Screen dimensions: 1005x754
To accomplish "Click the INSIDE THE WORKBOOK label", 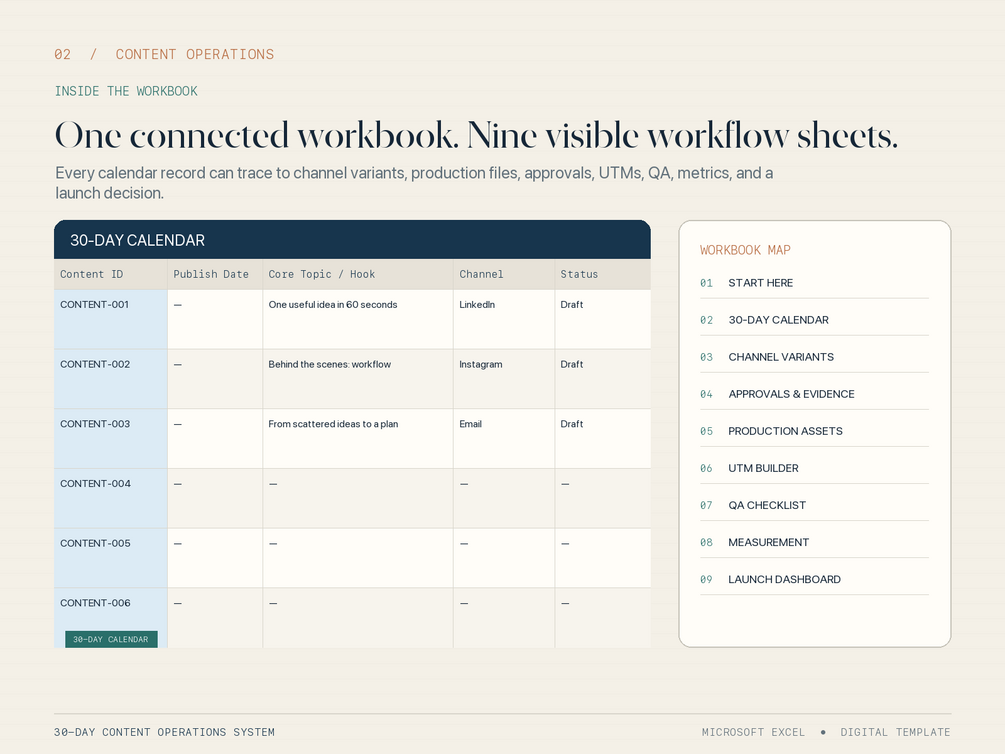I will click(126, 91).
